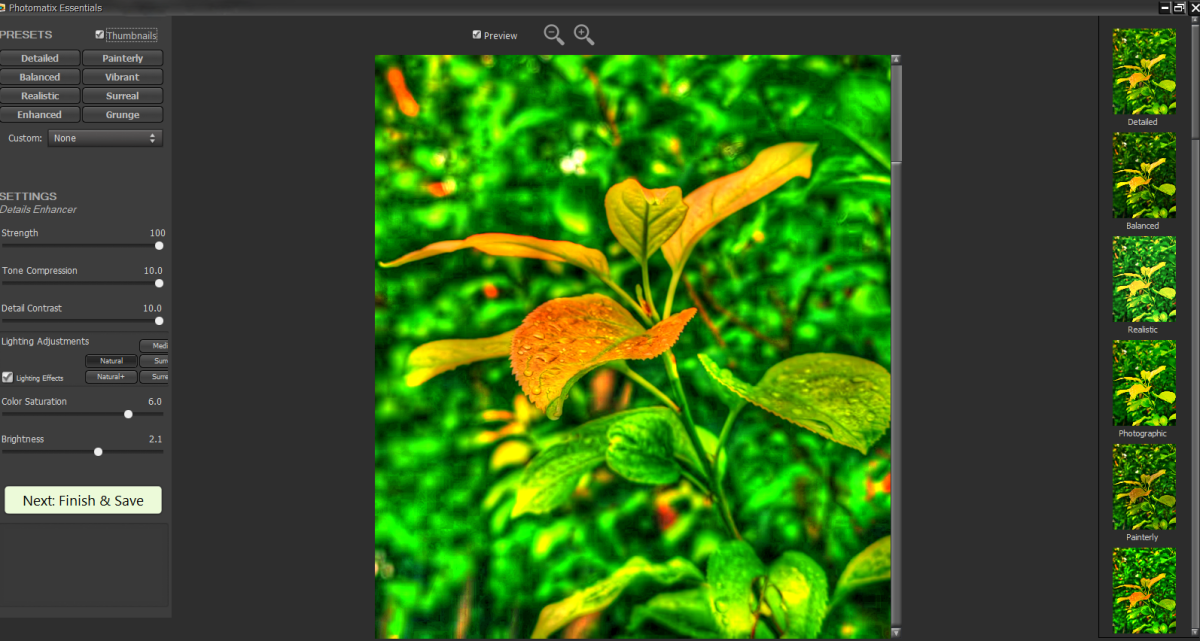Click the zoom out magnifier icon
Viewport: 1200px width, 641px height.
(553, 35)
